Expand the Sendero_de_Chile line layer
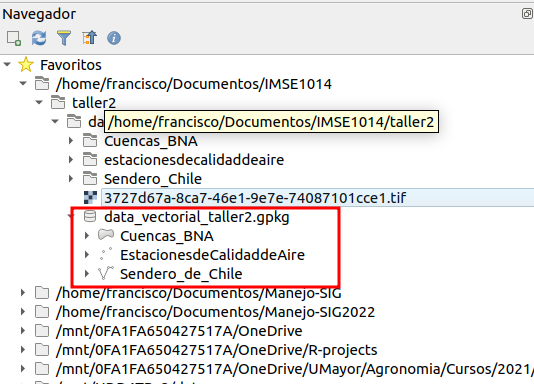Screen dimensions: 534x384 click(87, 273)
